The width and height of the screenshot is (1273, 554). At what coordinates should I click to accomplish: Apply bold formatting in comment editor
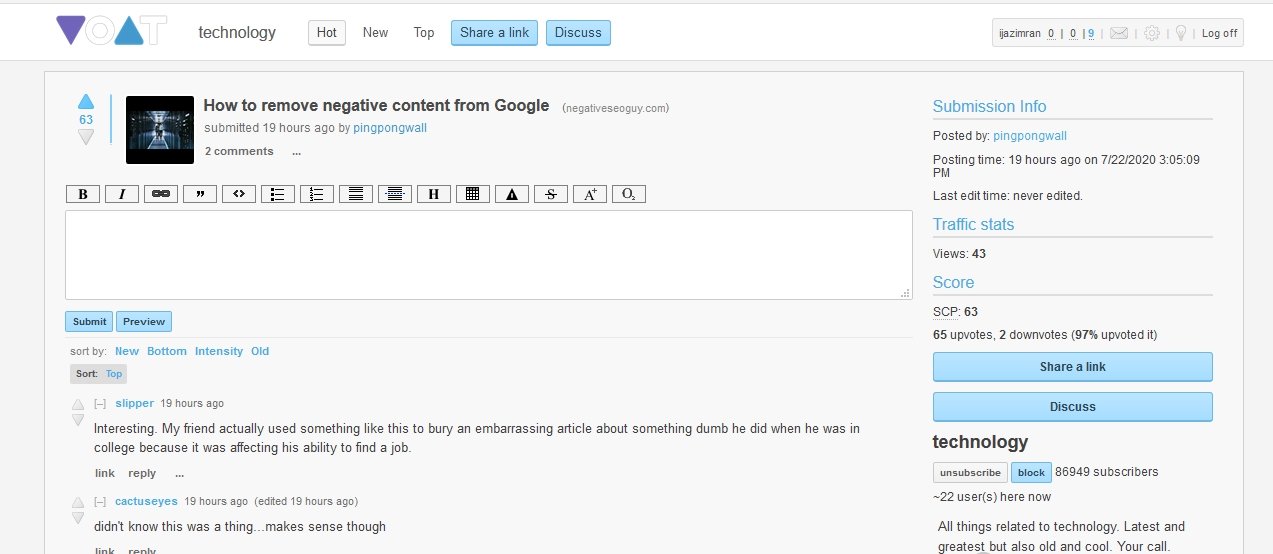coord(83,194)
